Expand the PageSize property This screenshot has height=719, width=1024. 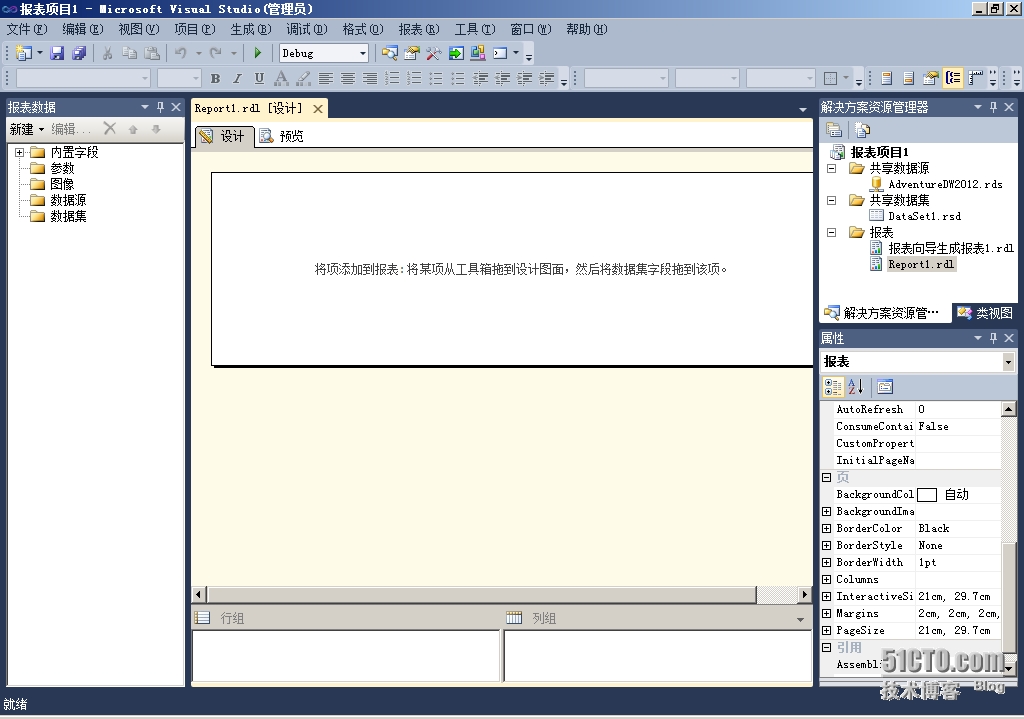pos(826,630)
